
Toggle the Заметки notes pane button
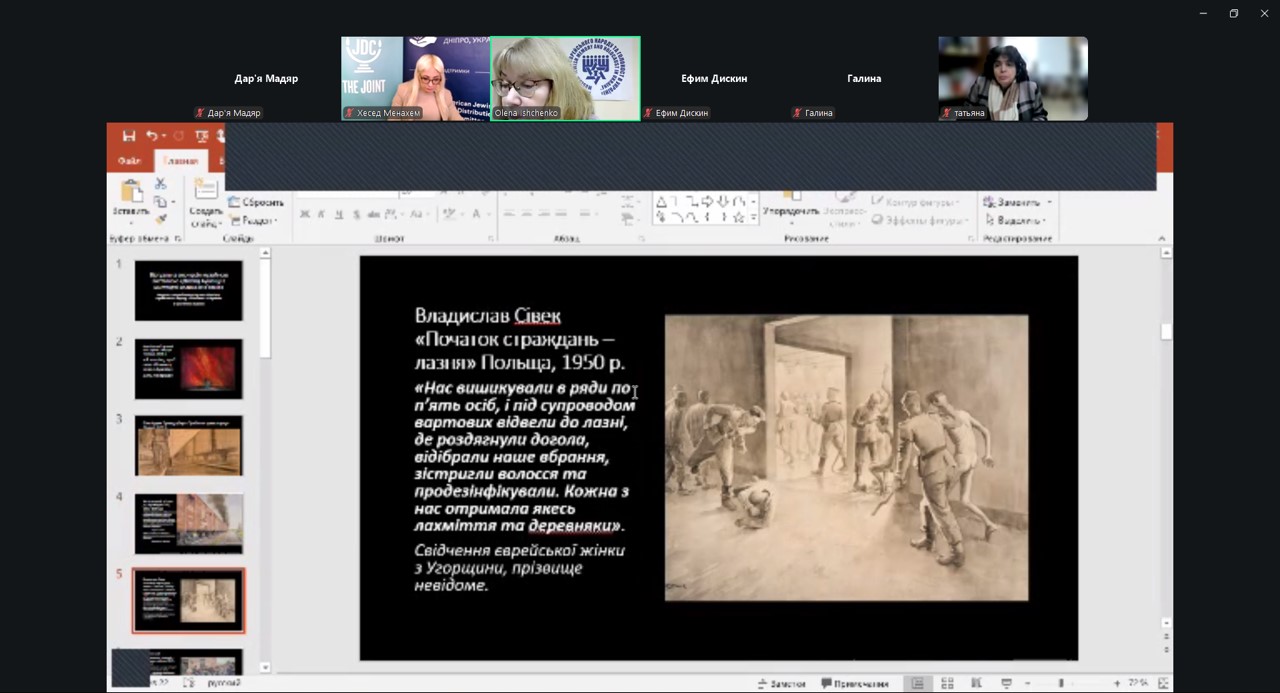click(782, 683)
